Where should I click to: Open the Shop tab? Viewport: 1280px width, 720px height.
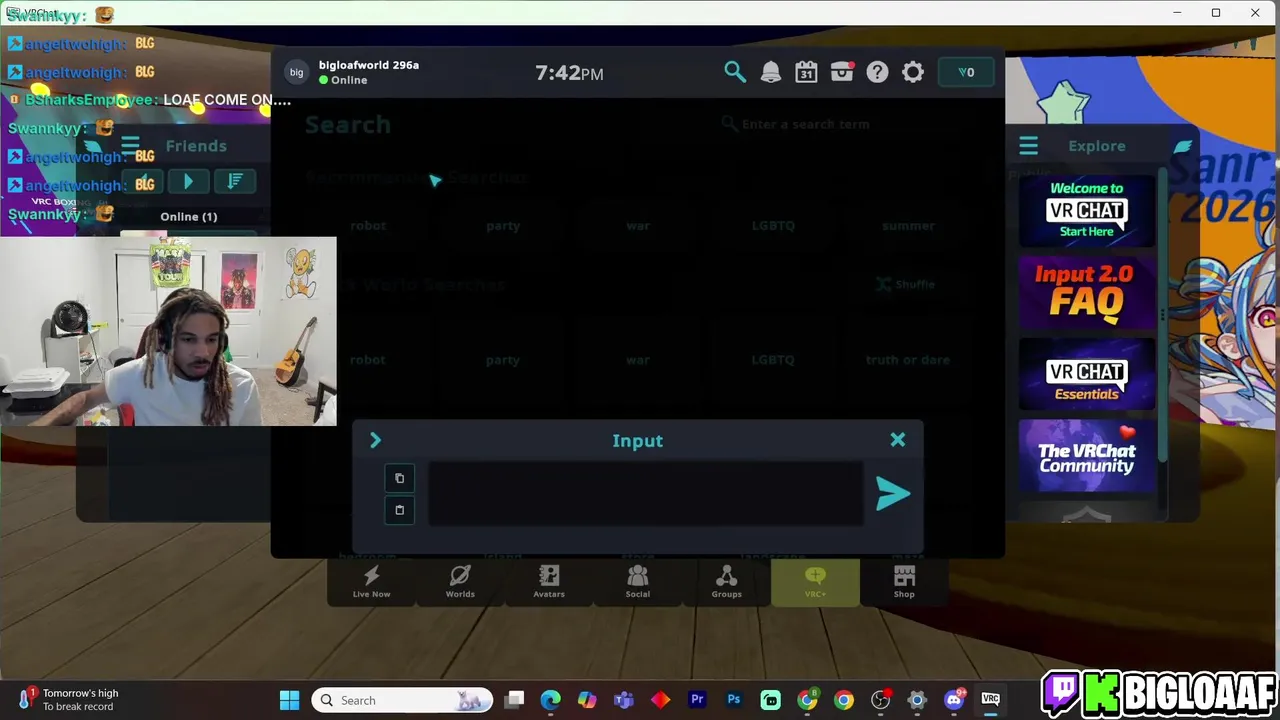tap(904, 582)
